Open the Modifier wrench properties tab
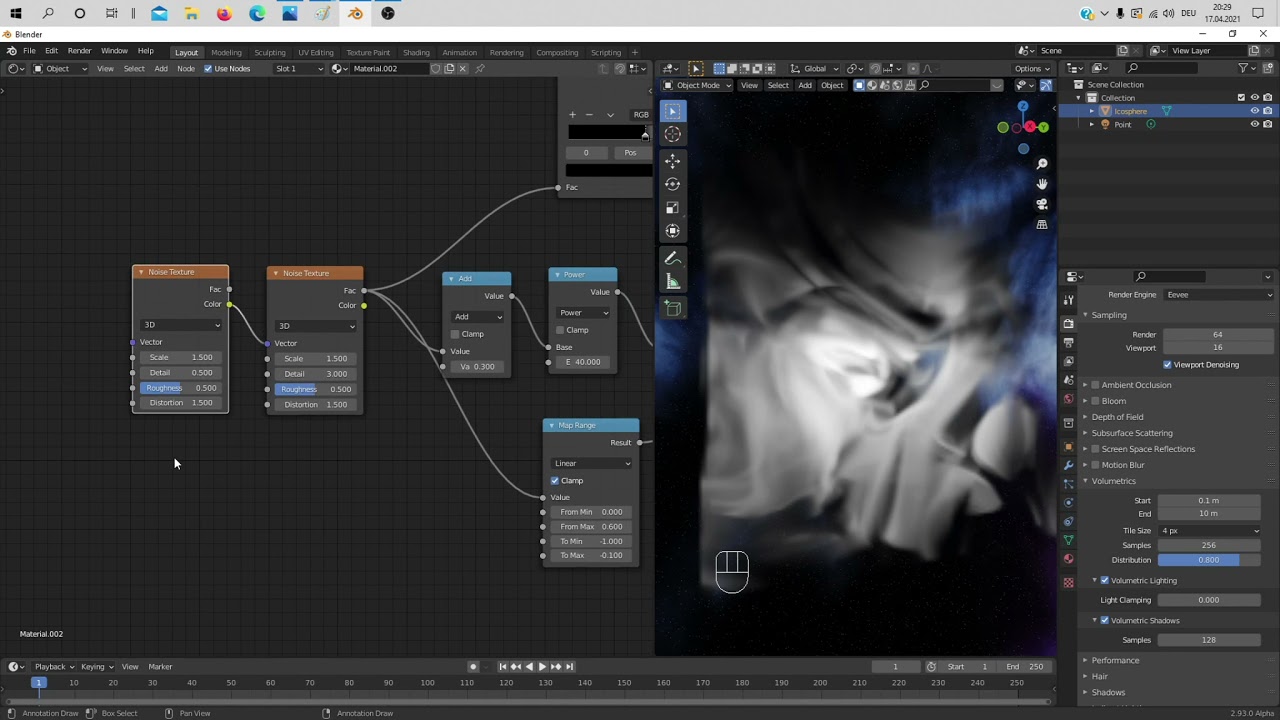 pyautogui.click(x=1068, y=465)
